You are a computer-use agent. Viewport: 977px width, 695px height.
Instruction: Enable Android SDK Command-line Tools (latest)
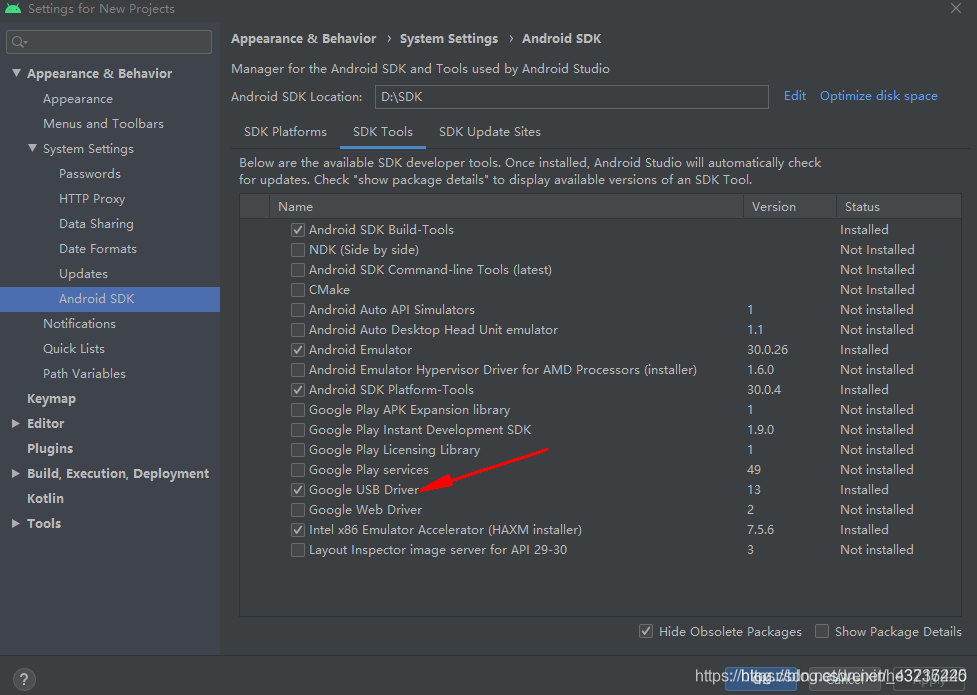click(298, 270)
